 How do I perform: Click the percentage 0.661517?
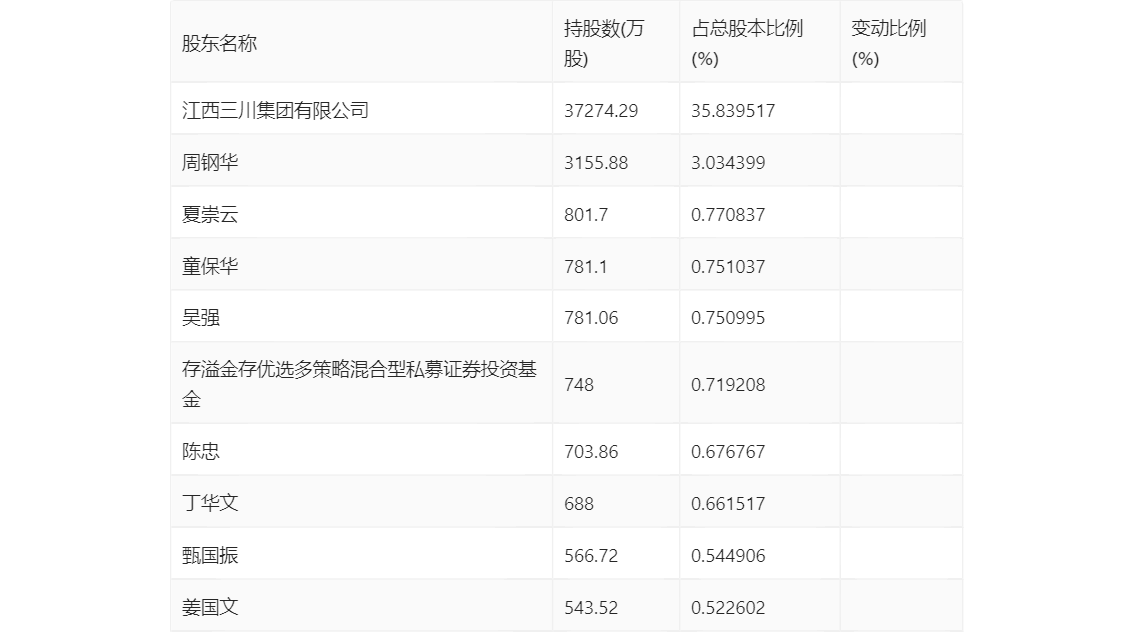728,504
